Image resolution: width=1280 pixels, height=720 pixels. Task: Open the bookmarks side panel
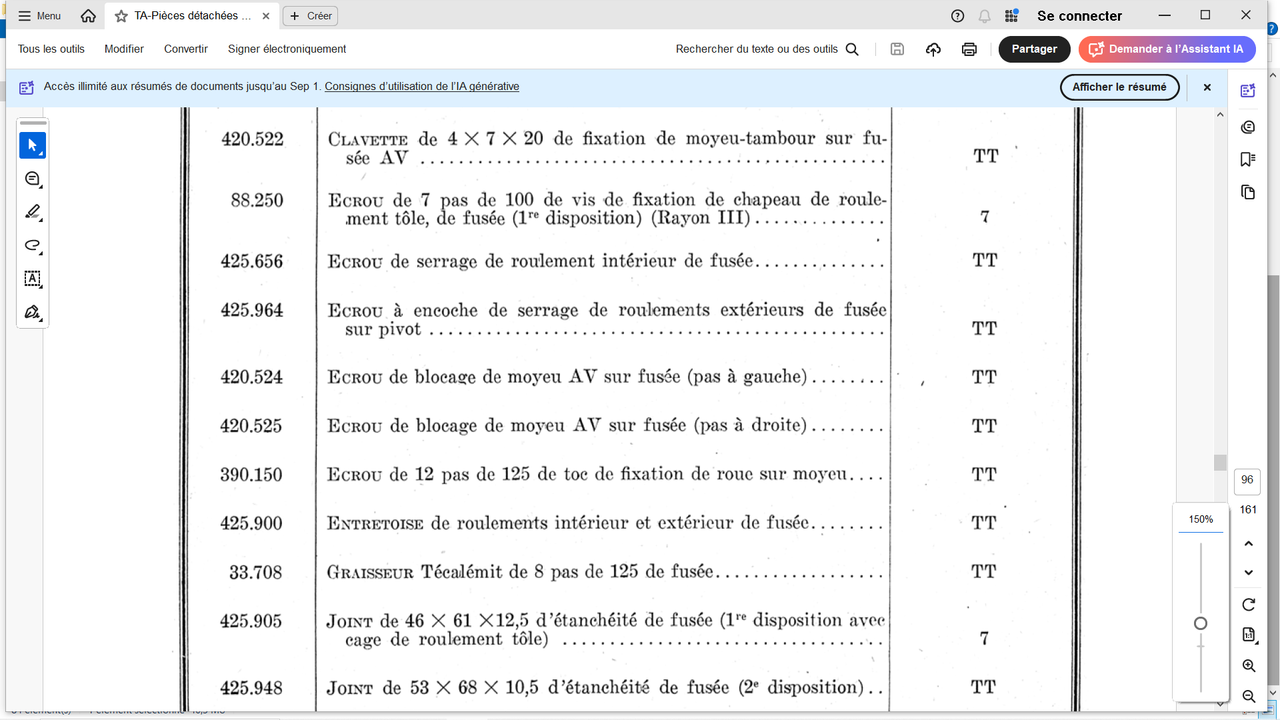click(1248, 159)
